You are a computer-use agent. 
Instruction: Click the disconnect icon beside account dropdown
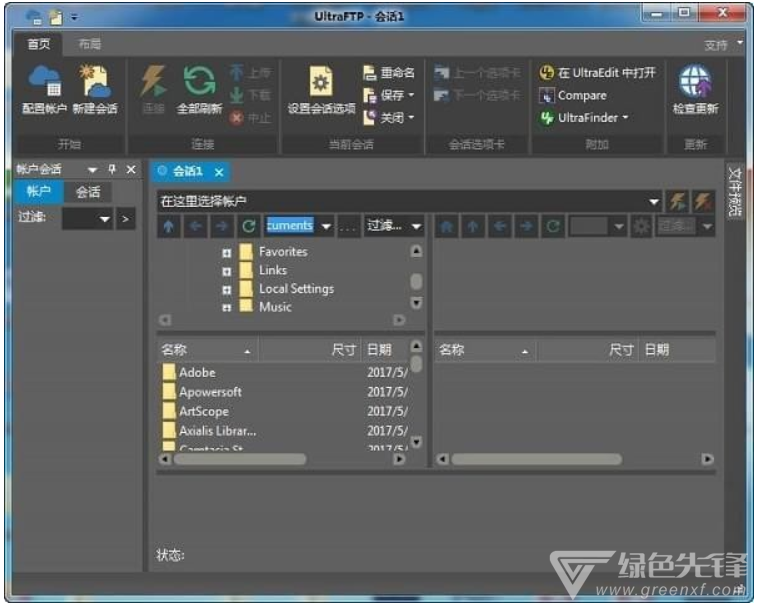tap(703, 201)
